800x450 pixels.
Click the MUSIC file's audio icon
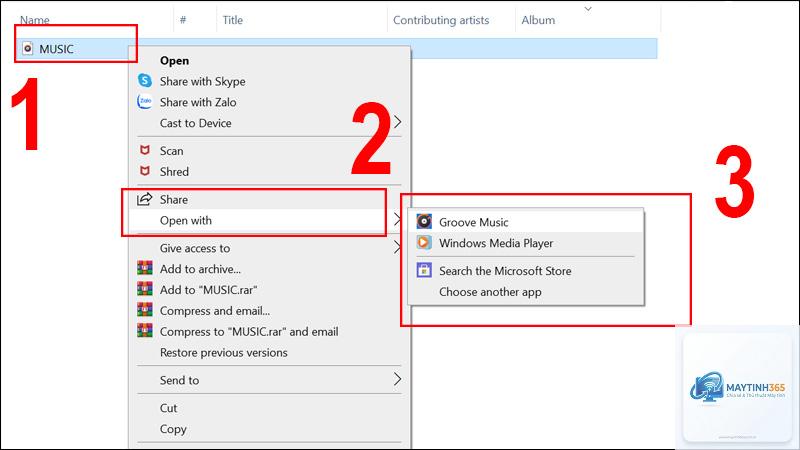point(28,48)
